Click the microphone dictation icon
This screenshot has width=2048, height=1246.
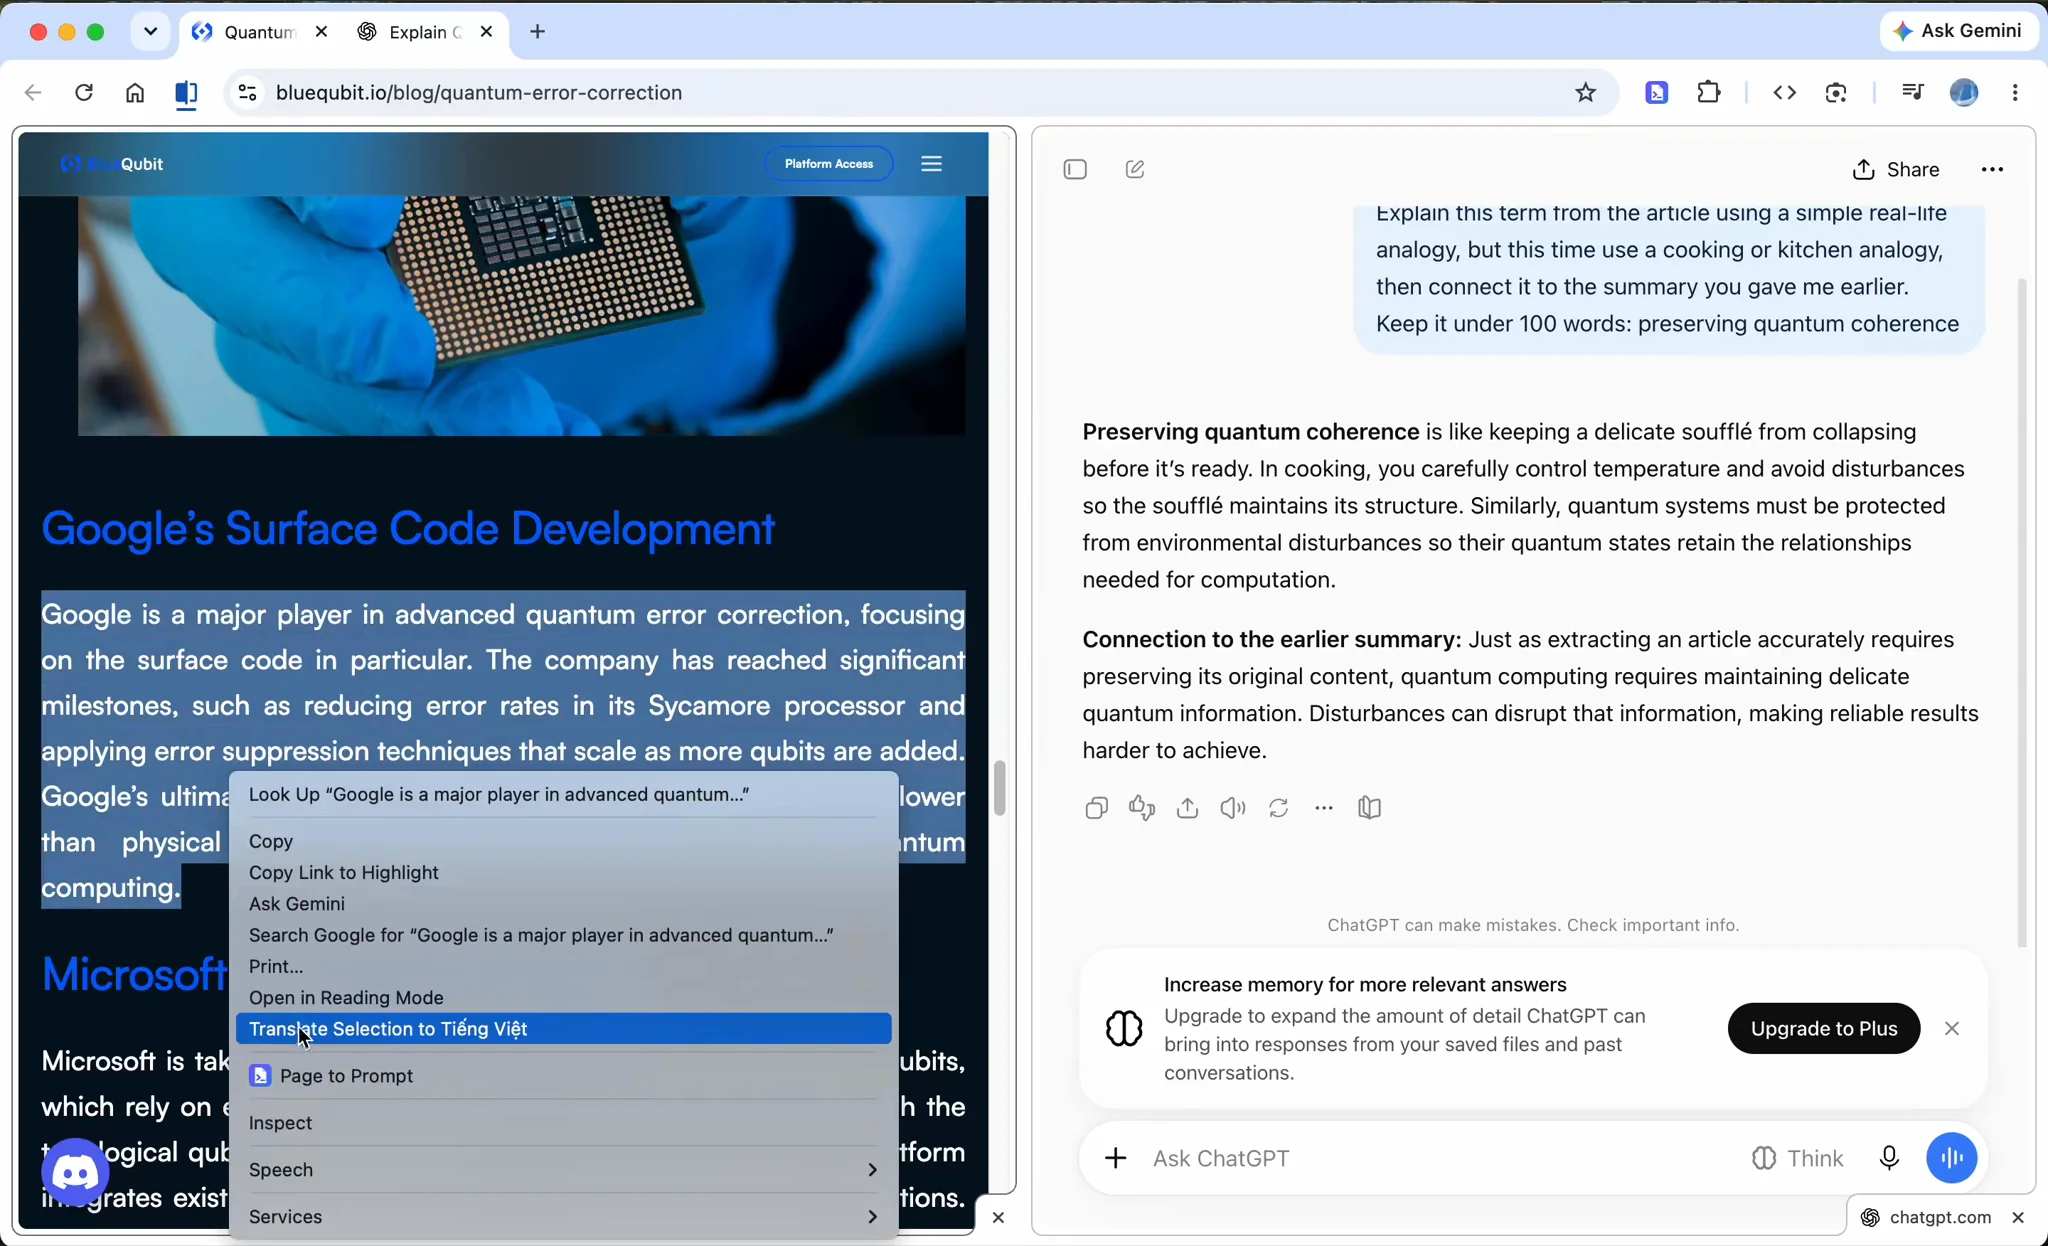click(1889, 1158)
